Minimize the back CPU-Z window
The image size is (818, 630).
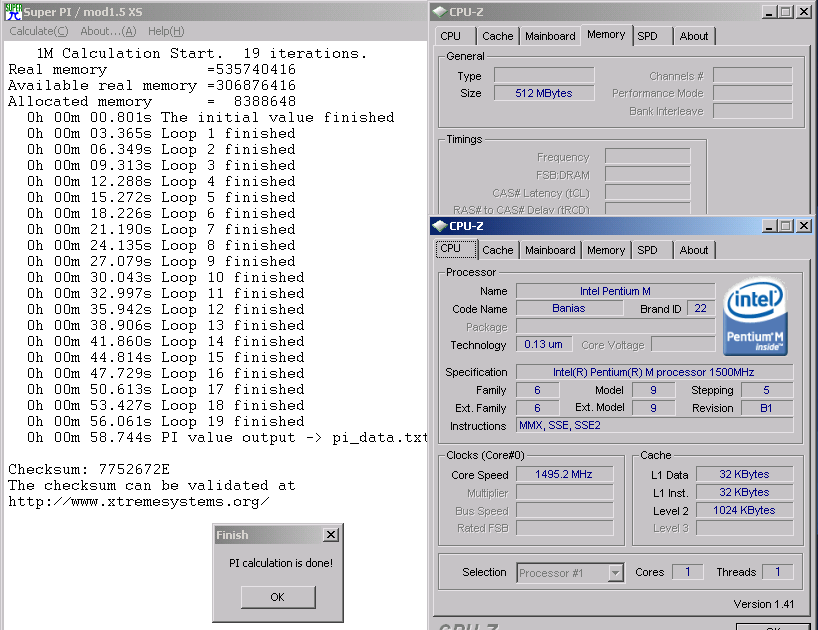click(x=769, y=11)
